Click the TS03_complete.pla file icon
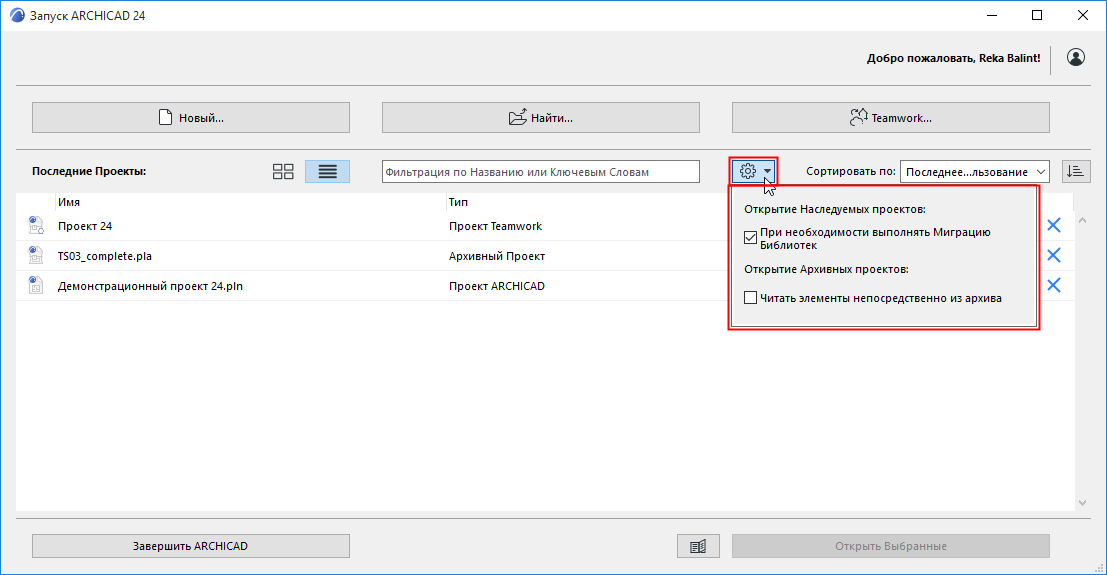 click(35, 255)
